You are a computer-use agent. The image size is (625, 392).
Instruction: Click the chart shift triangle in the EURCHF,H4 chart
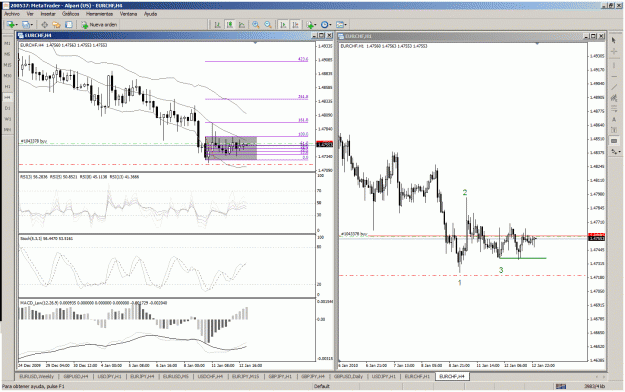(x=255, y=43)
